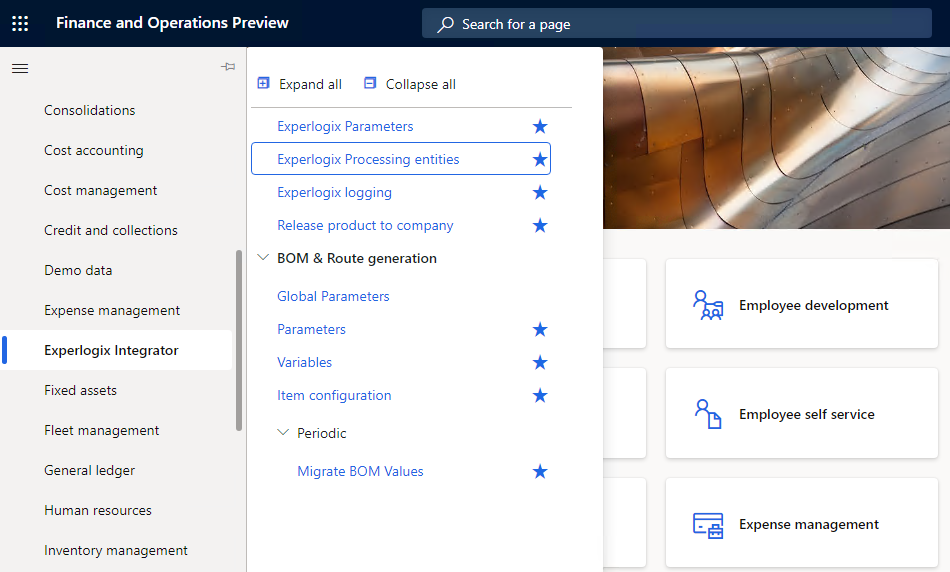Open the app launcher waffle icon
The height and width of the screenshot is (572, 950).
coord(20,23)
